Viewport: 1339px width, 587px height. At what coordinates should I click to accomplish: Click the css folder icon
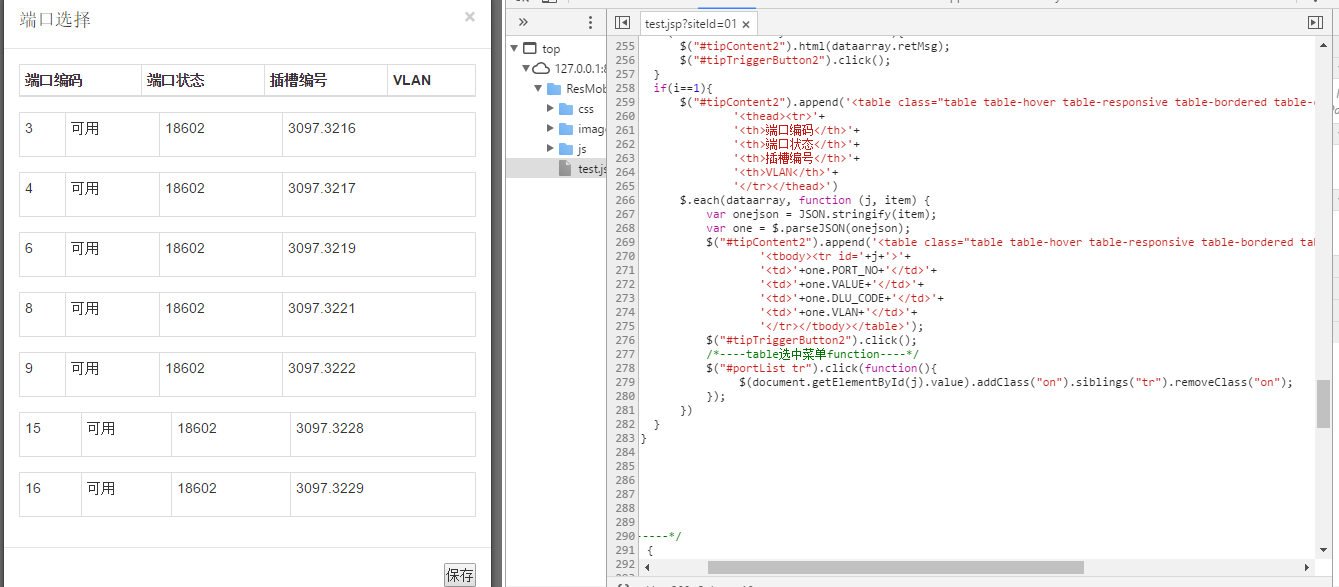tap(565, 108)
